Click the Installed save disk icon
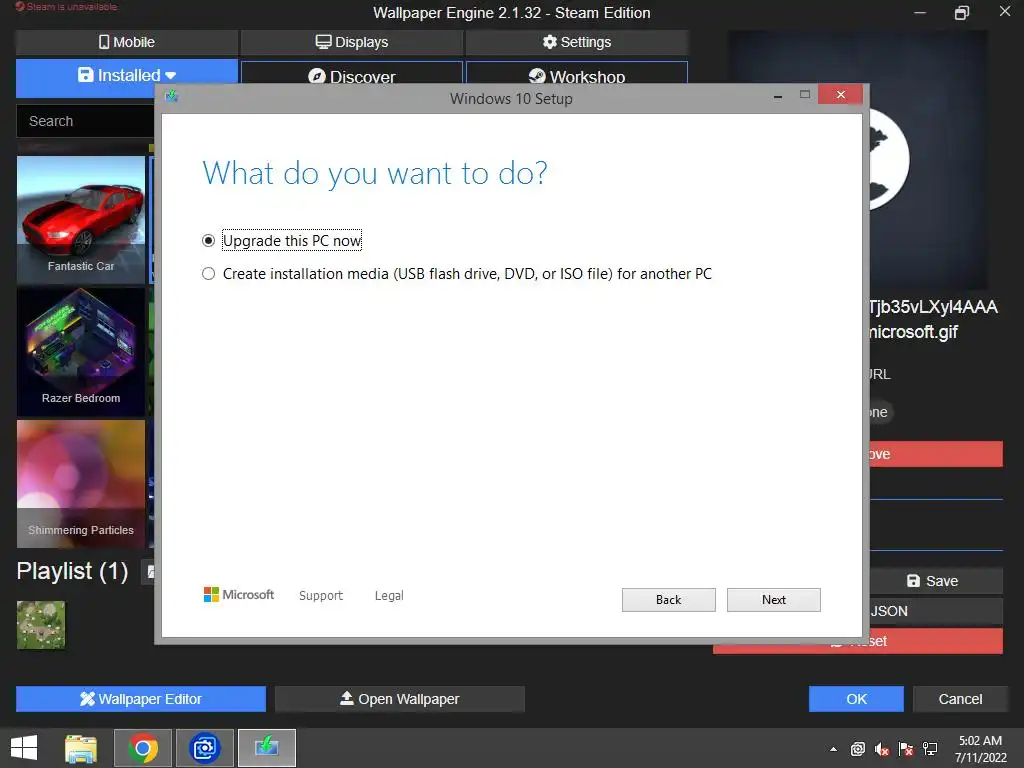This screenshot has height=768, width=1024. point(86,75)
